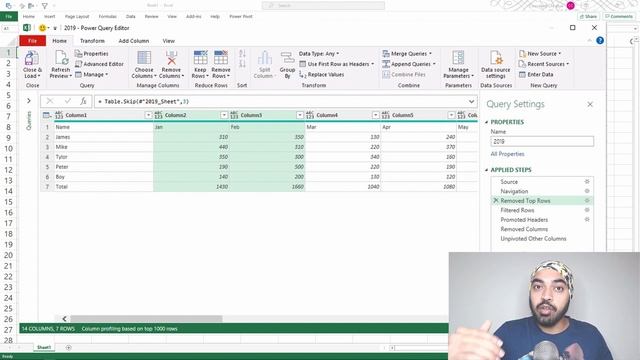Image resolution: width=640 pixels, height=360 pixels.
Task: Open the Use First Row as Headers dropdown
Action: (337, 64)
